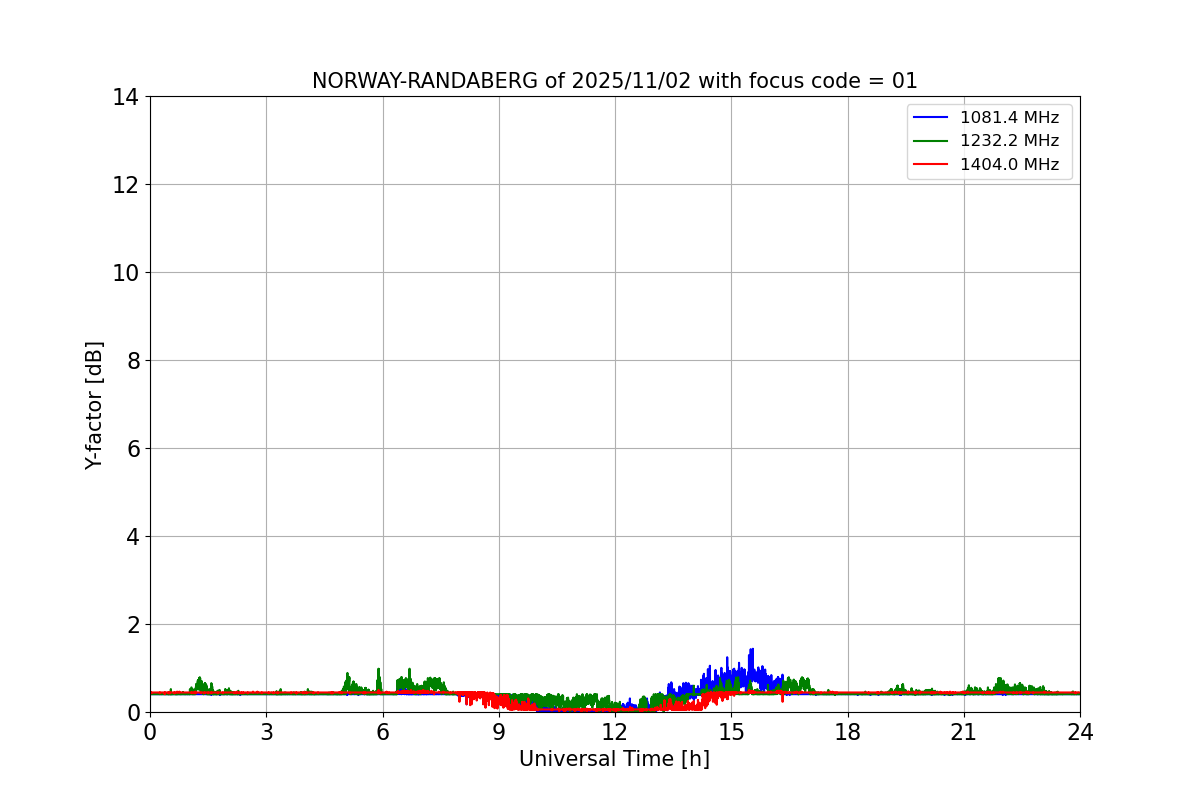Click the x-axis tick label 21
This screenshot has height=800, width=1200.
pos(964,732)
